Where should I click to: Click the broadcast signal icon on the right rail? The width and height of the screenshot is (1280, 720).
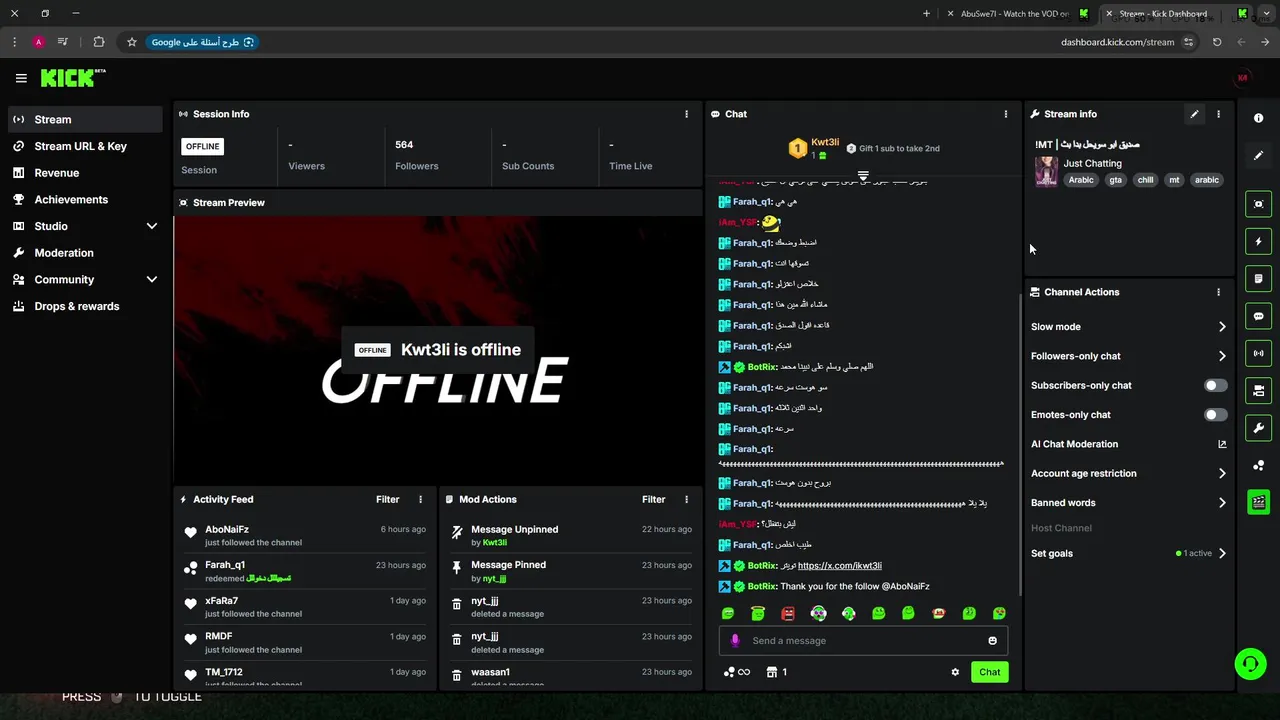click(x=1258, y=353)
